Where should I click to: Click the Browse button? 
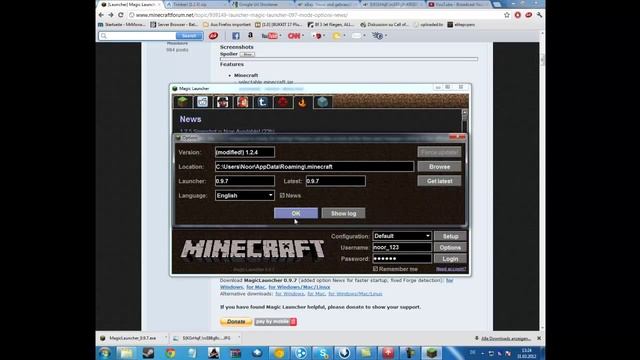point(439,167)
